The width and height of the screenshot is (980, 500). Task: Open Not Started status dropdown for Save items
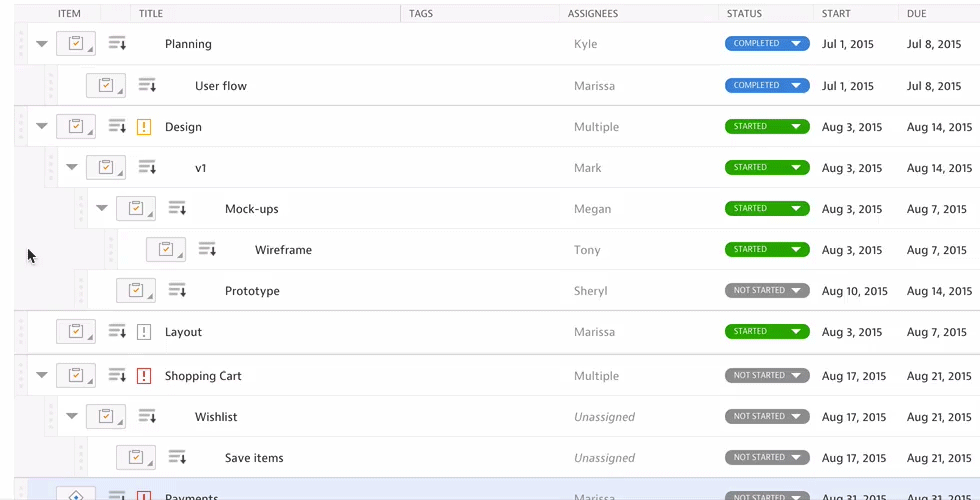[x=767, y=458]
